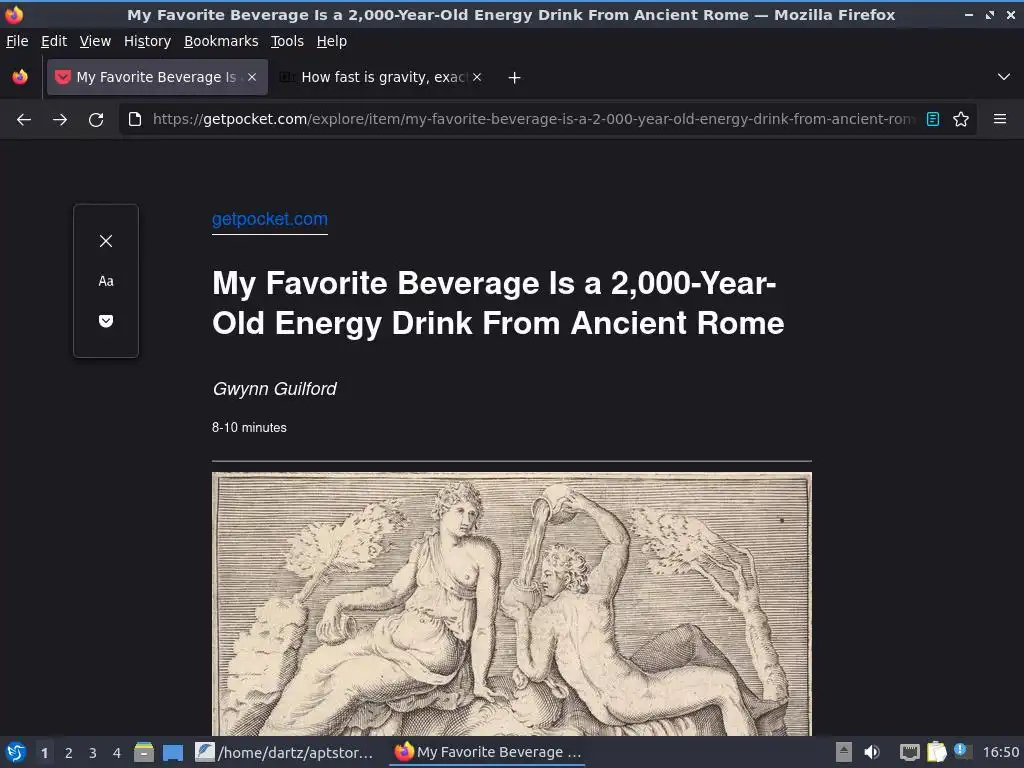Open network monitor tray icon

click(910, 752)
